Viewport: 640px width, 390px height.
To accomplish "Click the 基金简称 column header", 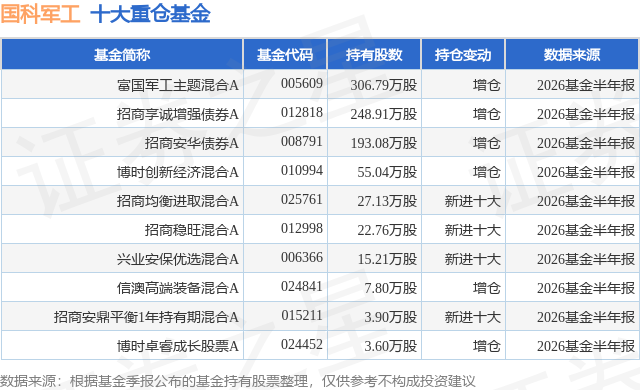I will pos(122,55).
